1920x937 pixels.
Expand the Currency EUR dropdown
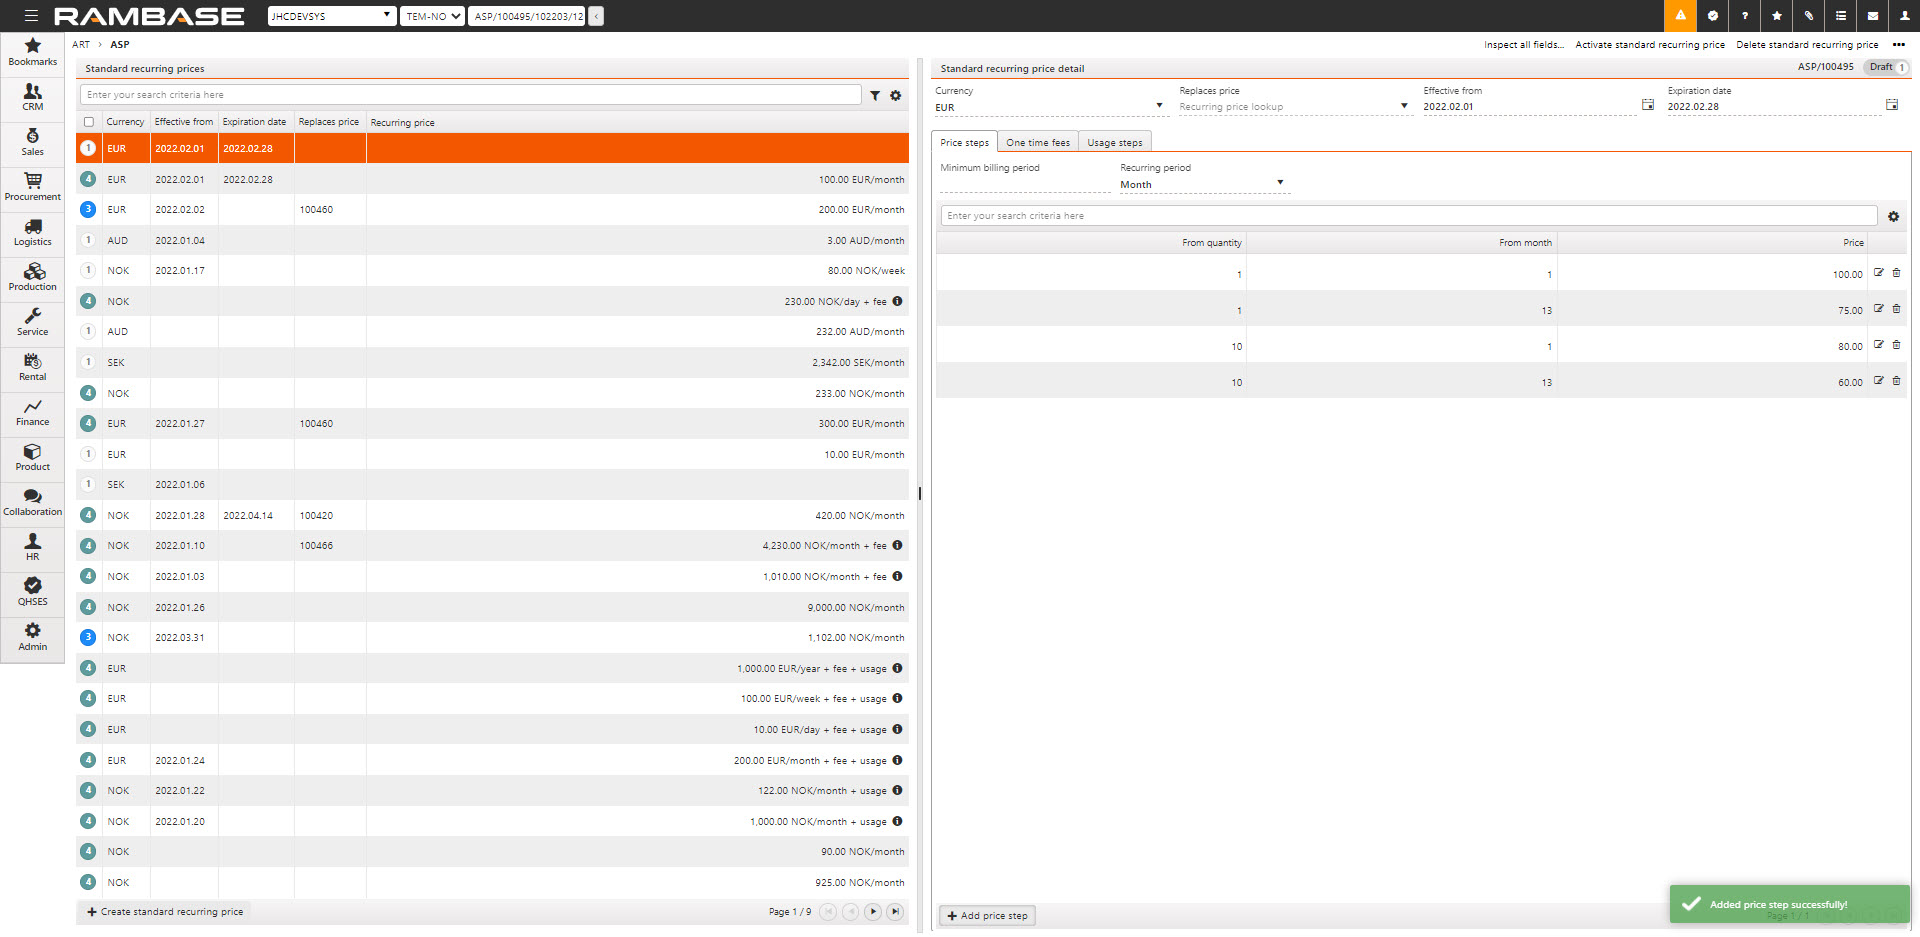[x=1159, y=106]
